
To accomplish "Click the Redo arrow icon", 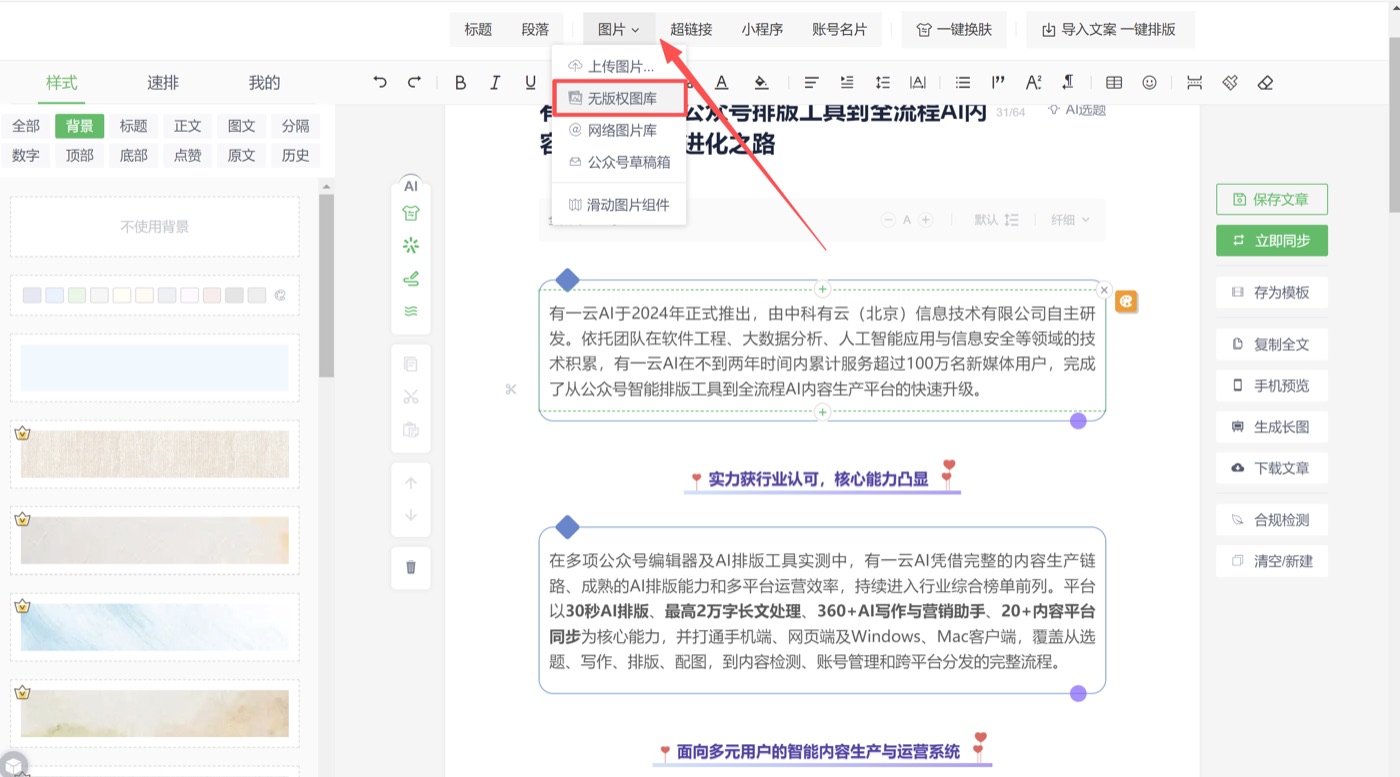I will 414,83.
